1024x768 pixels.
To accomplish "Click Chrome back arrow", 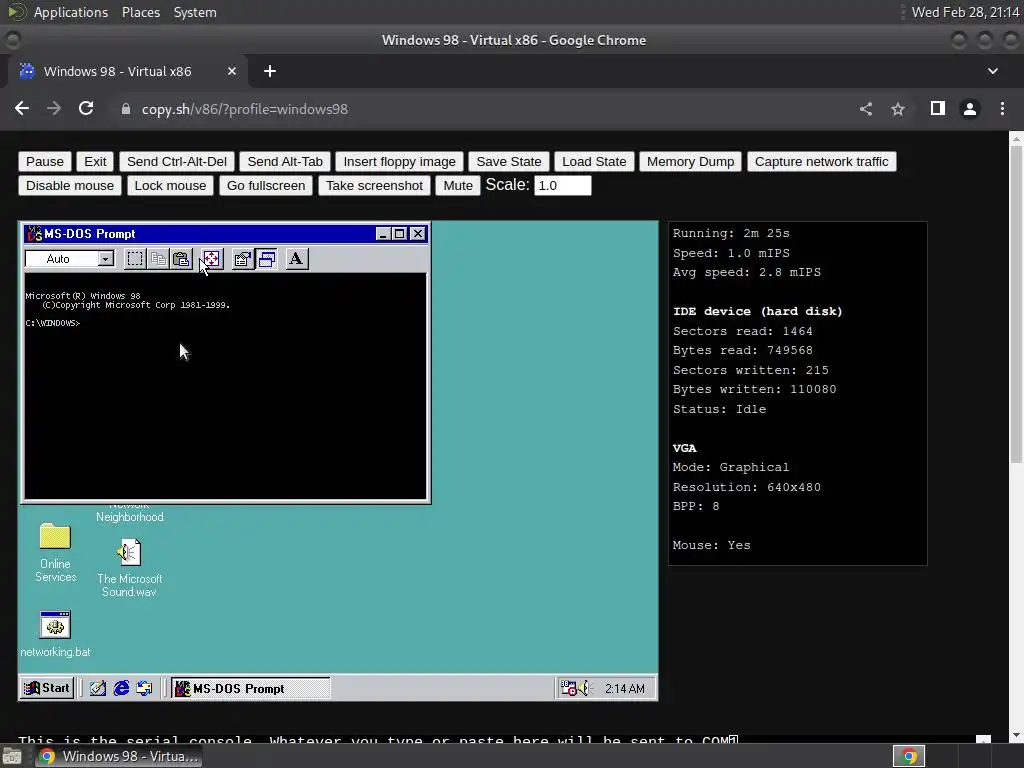I will [22, 109].
